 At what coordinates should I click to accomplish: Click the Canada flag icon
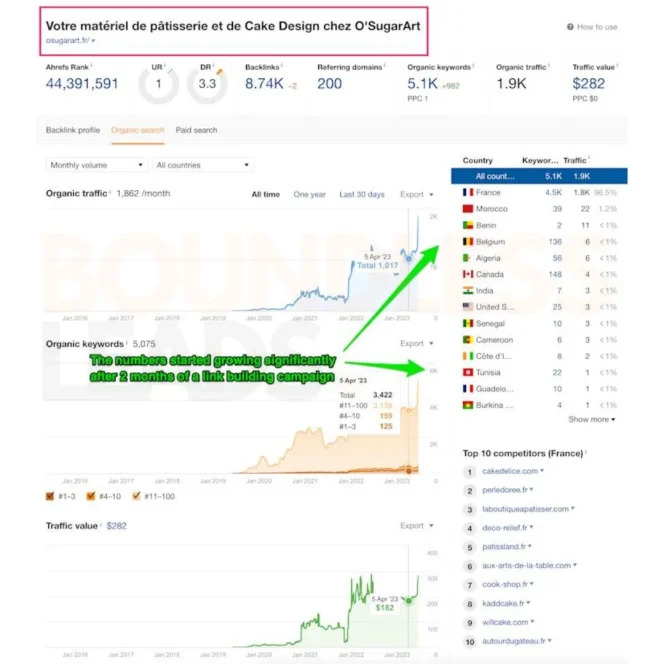pos(468,274)
